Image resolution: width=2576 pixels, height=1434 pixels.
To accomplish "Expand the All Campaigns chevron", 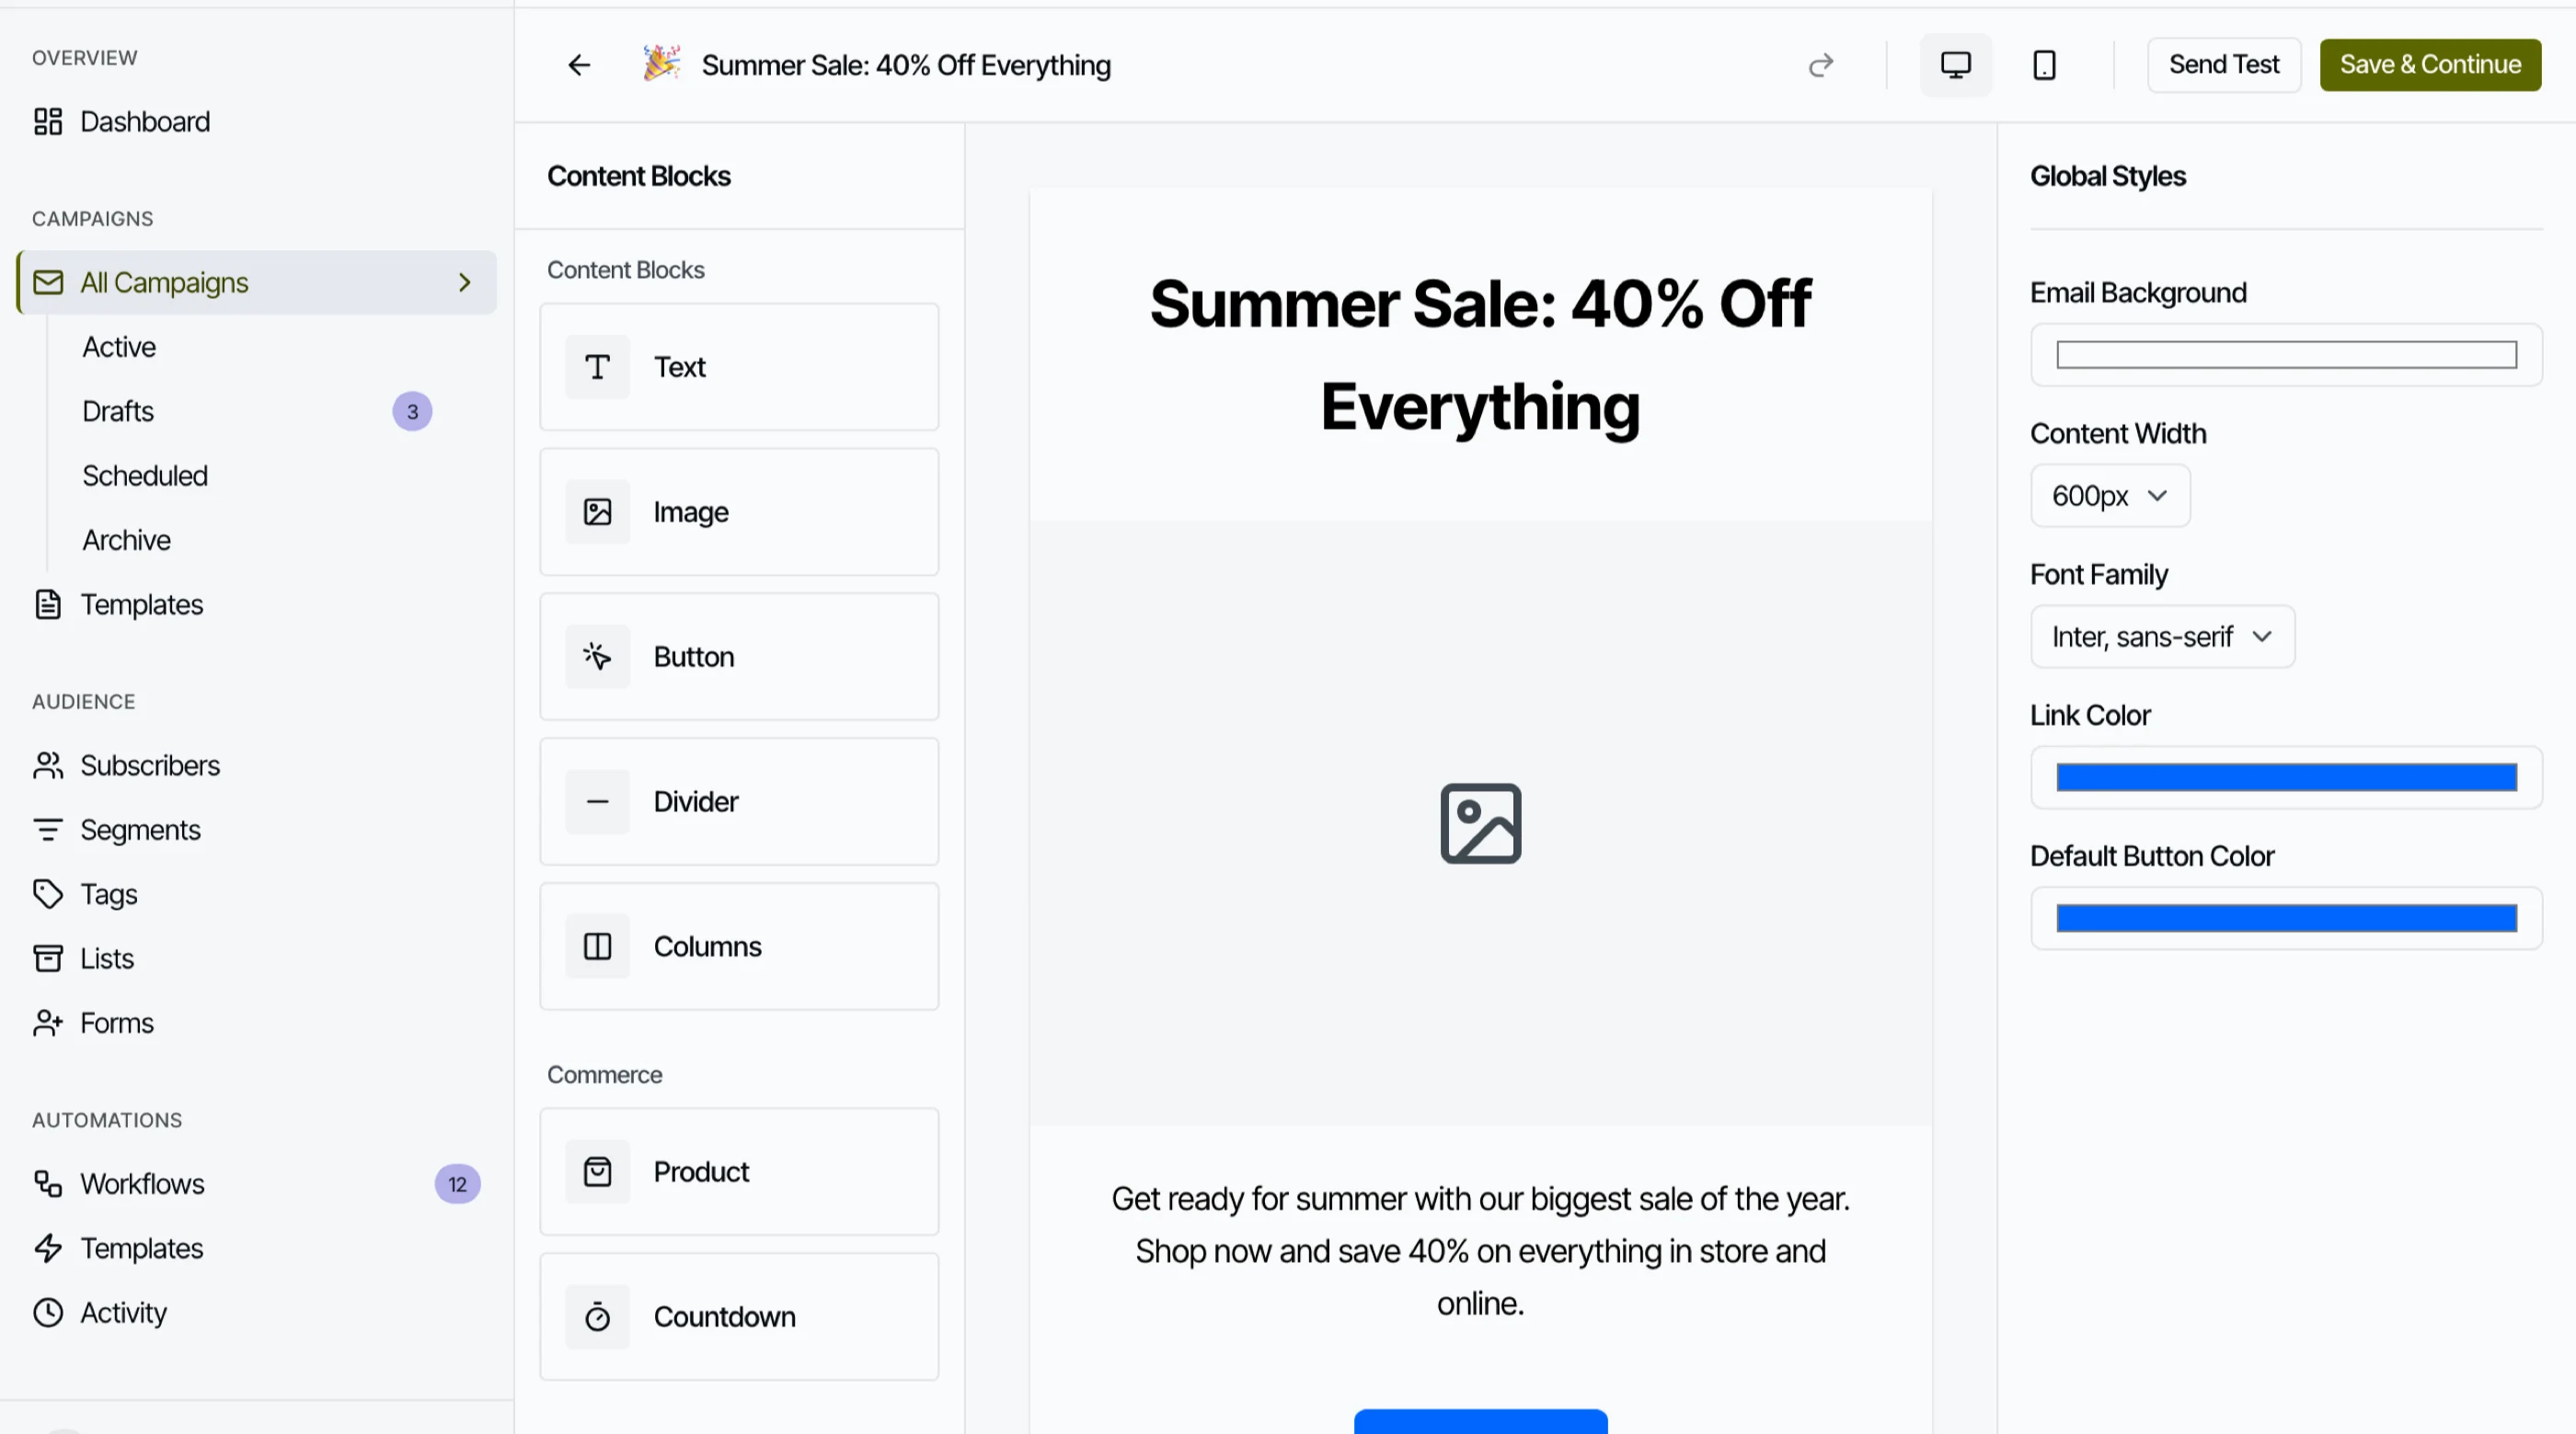I will pyautogui.click(x=464, y=283).
